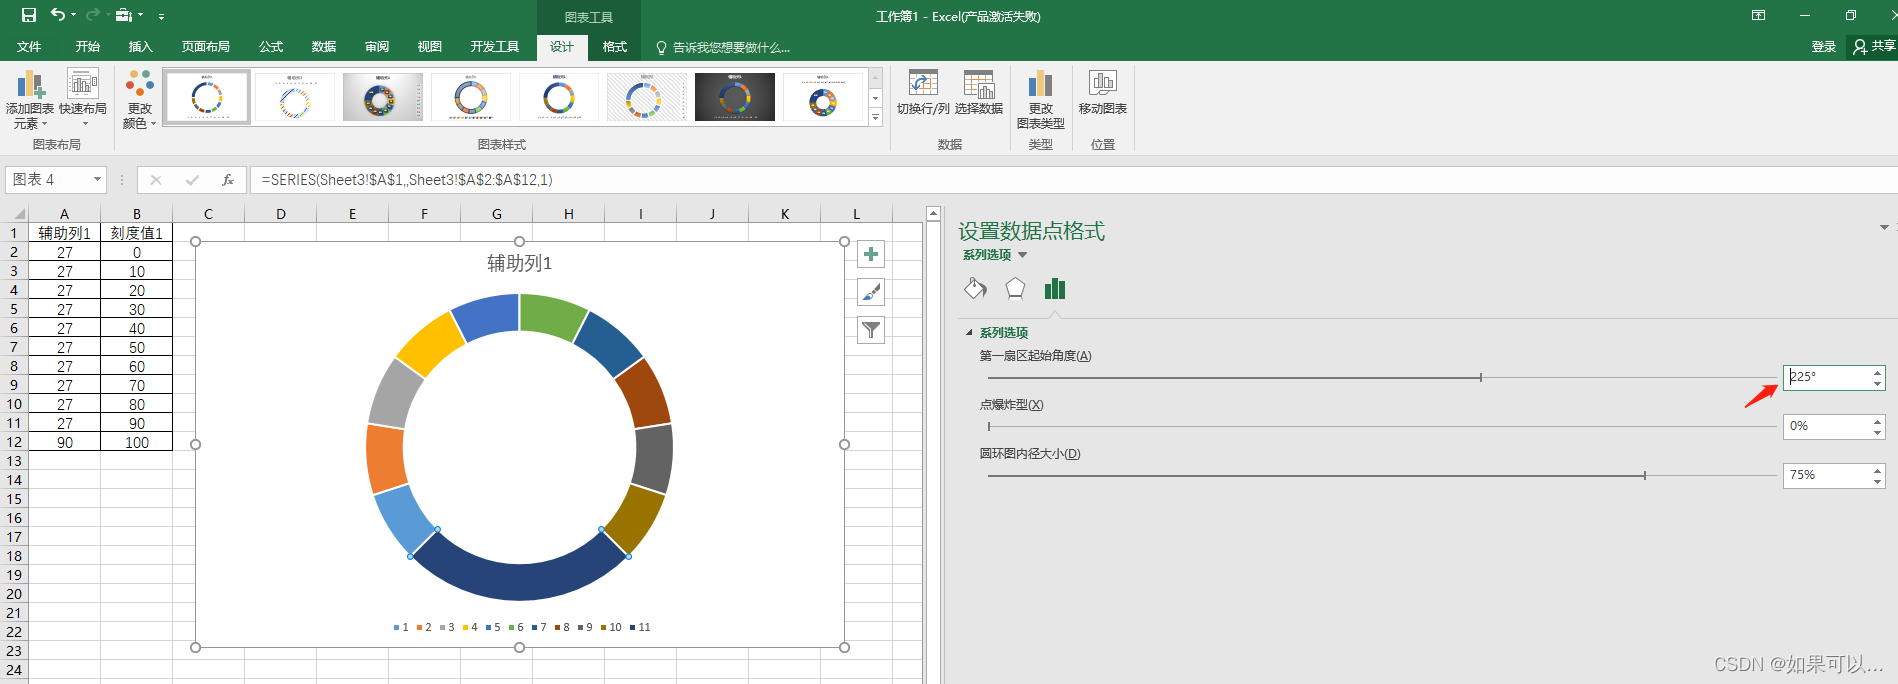The height and width of the screenshot is (684, 1898).
Task: Open Quick Layout gallery
Action: pos(83,99)
